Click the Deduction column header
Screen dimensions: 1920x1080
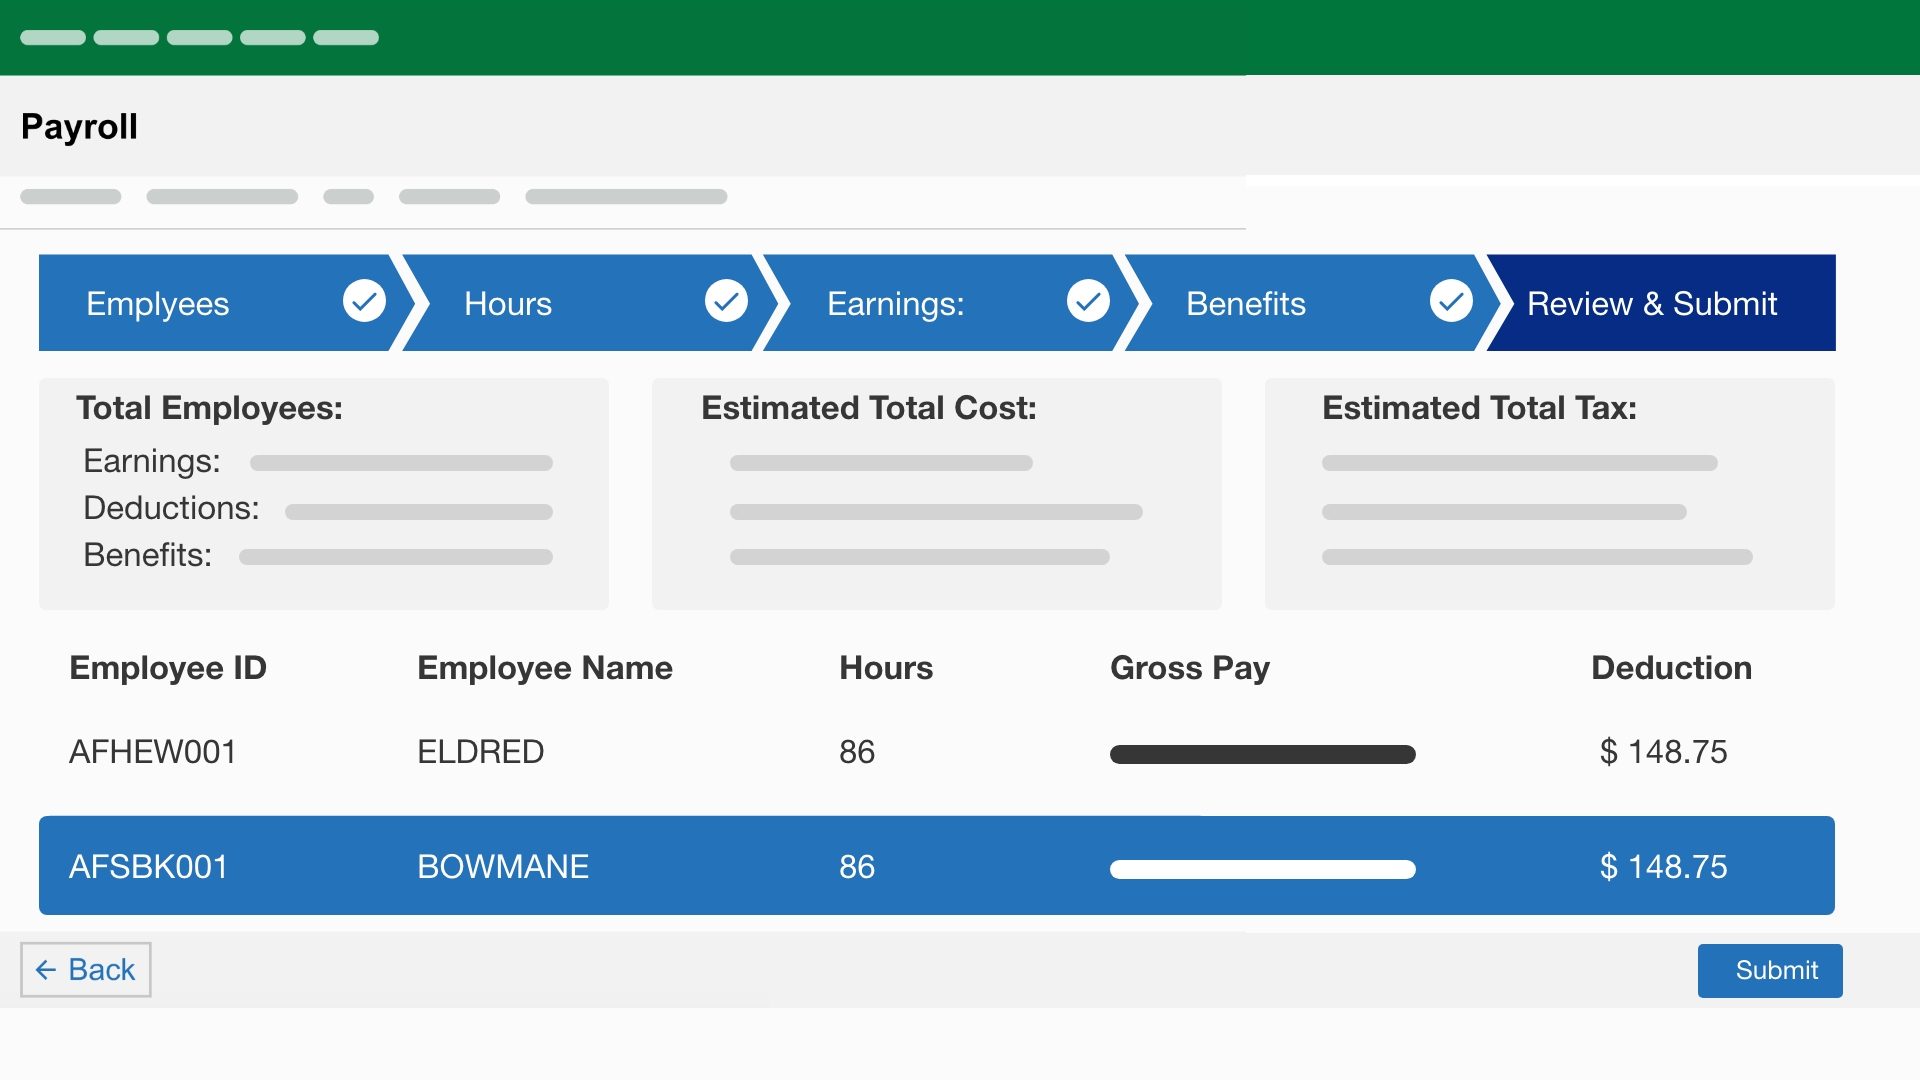click(1671, 668)
